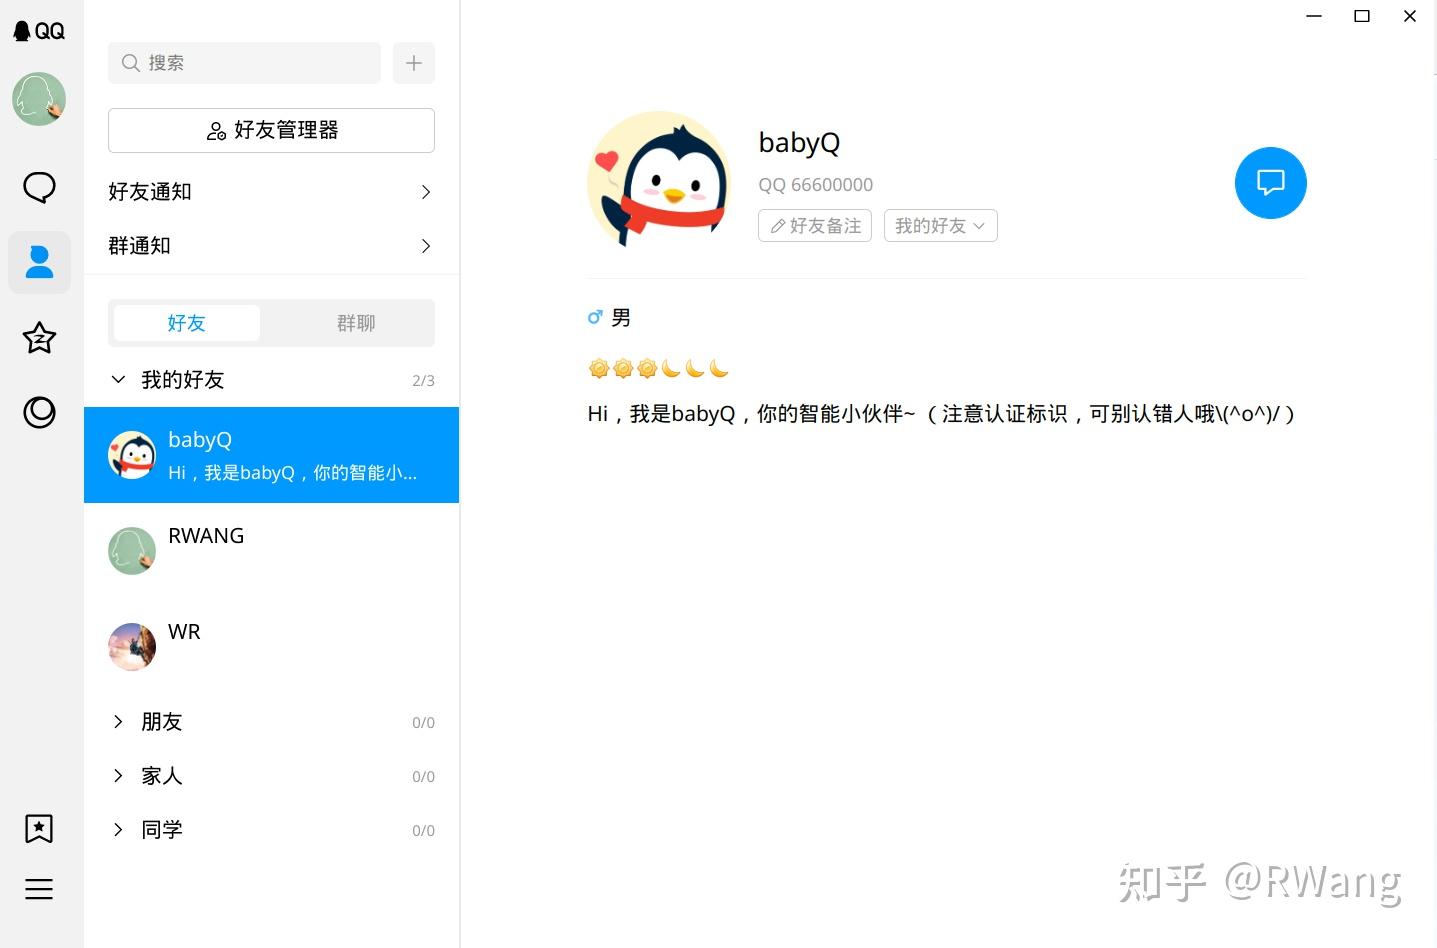Open favorites via the star sidebar icon
Viewport: 1437px width, 948px height.
coord(39,338)
